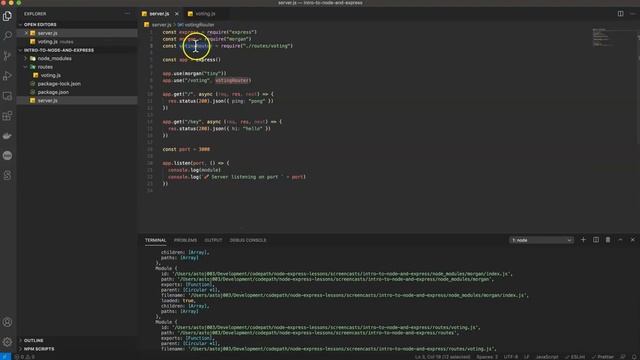640x360 pixels.
Task: Open package.json in file tree
Action: [x=53, y=92]
